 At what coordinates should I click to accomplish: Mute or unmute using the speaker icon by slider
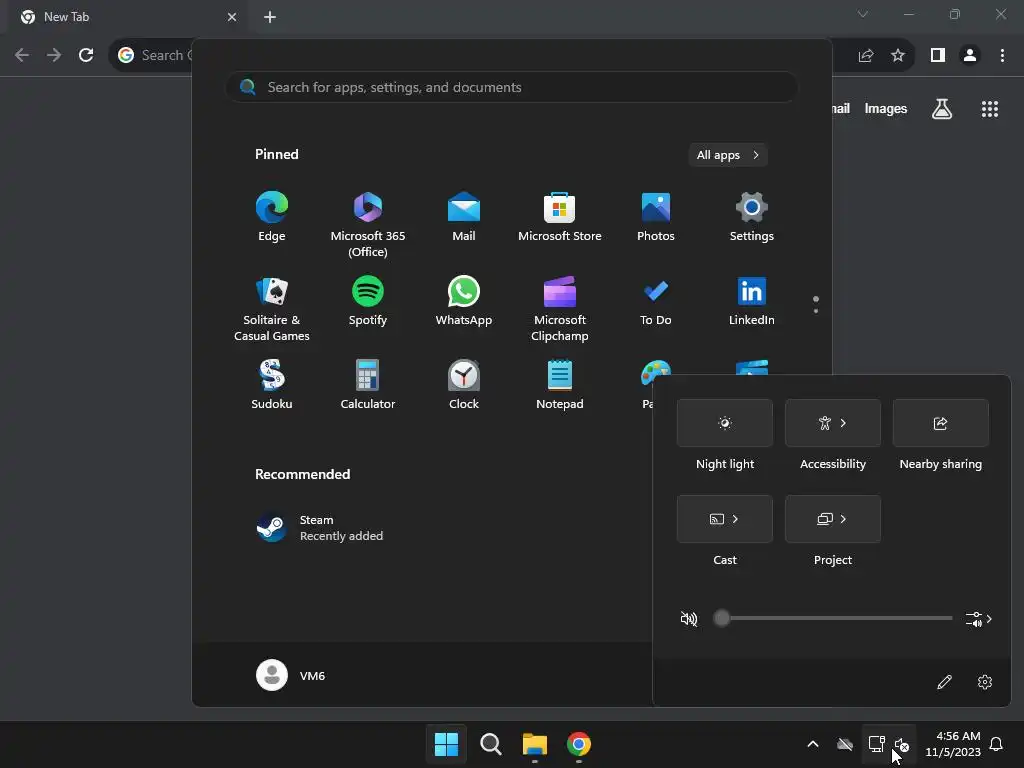coord(688,618)
